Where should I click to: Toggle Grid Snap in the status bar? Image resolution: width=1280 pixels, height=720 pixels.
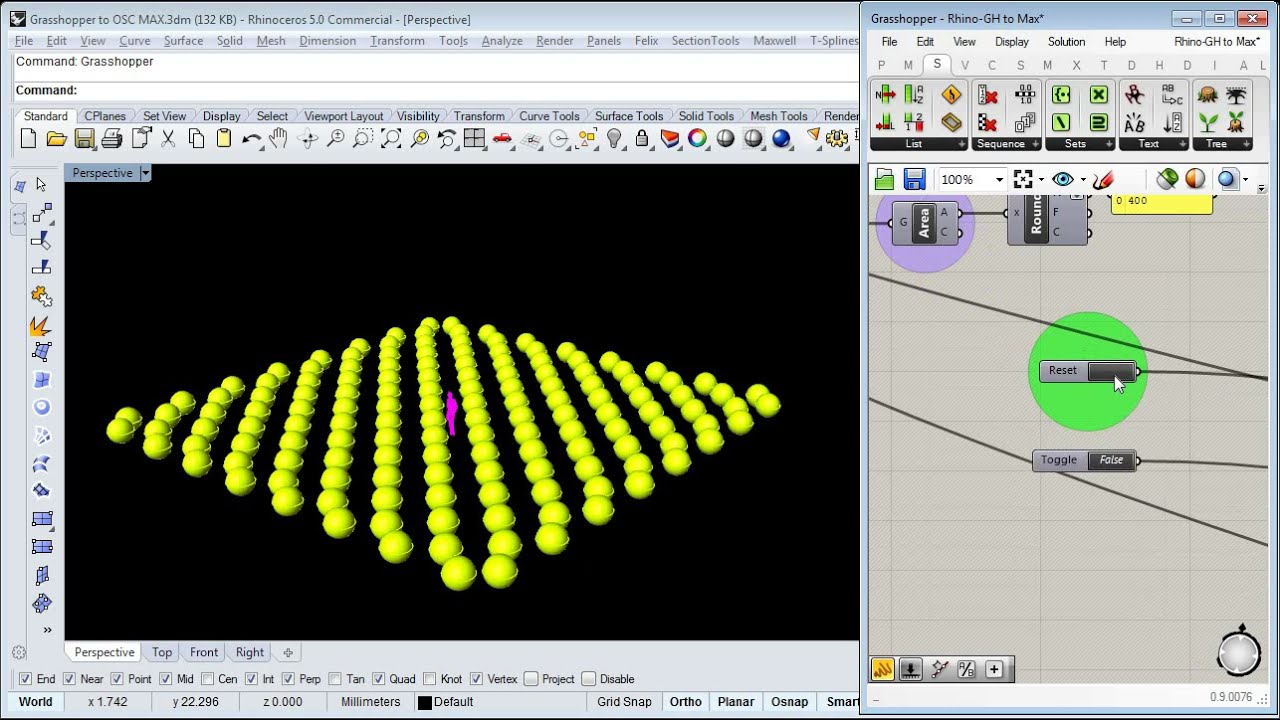[624, 702]
